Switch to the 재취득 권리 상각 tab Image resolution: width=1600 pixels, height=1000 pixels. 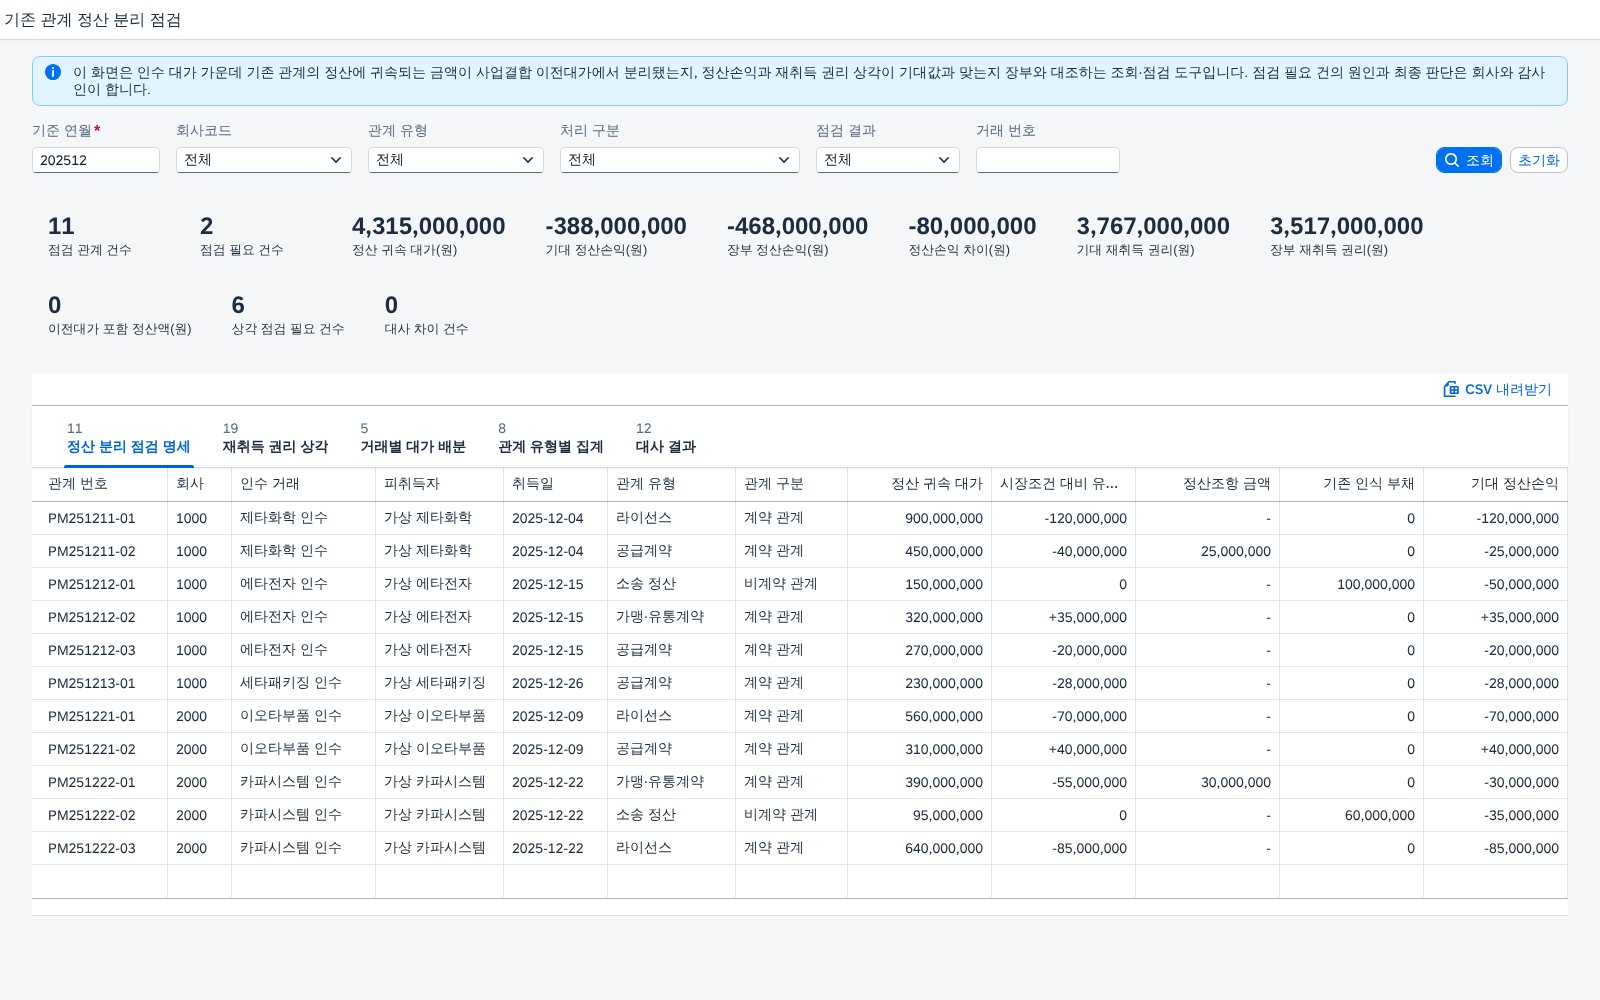click(x=275, y=438)
